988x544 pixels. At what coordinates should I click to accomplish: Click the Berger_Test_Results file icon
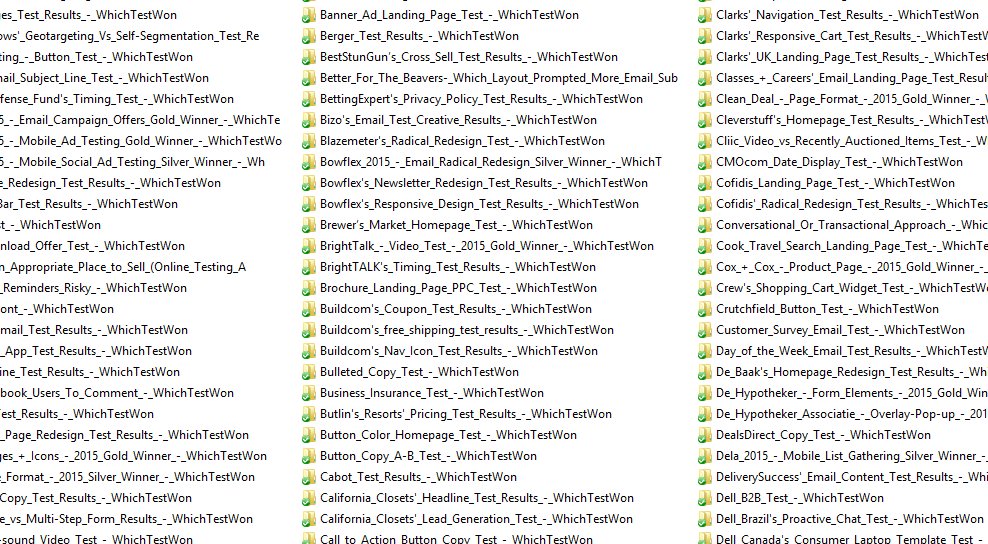308,36
